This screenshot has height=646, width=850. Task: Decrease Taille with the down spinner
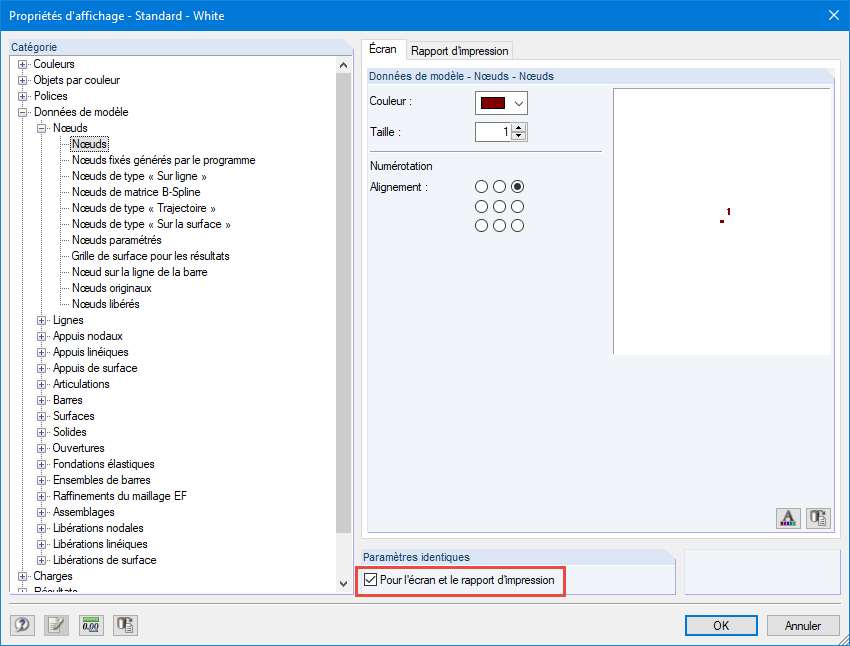(519, 135)
